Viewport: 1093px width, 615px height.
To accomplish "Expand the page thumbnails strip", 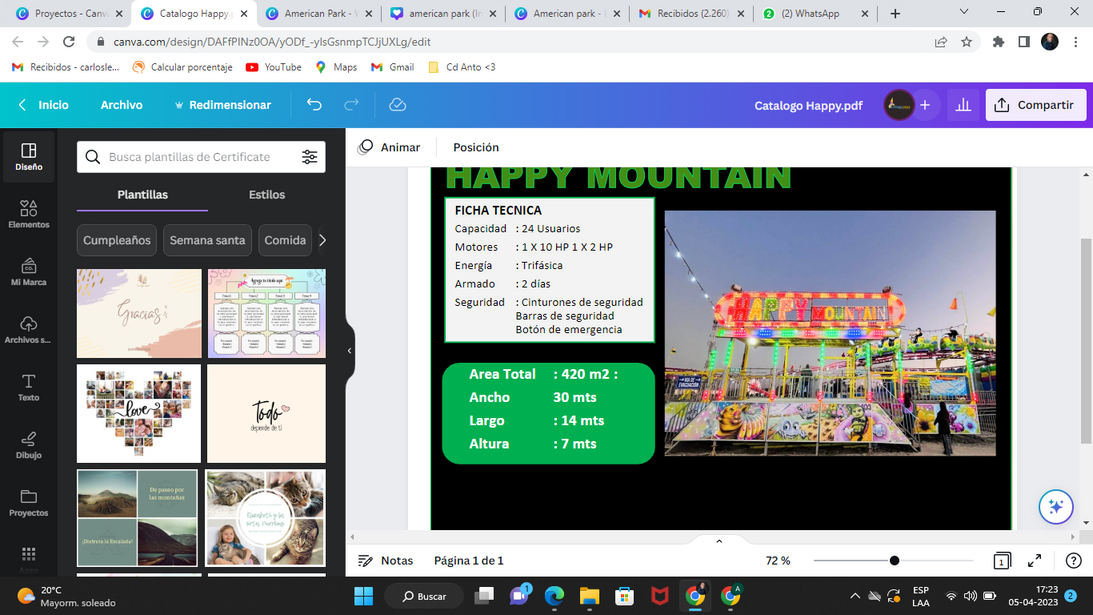I will pos(719,541).
